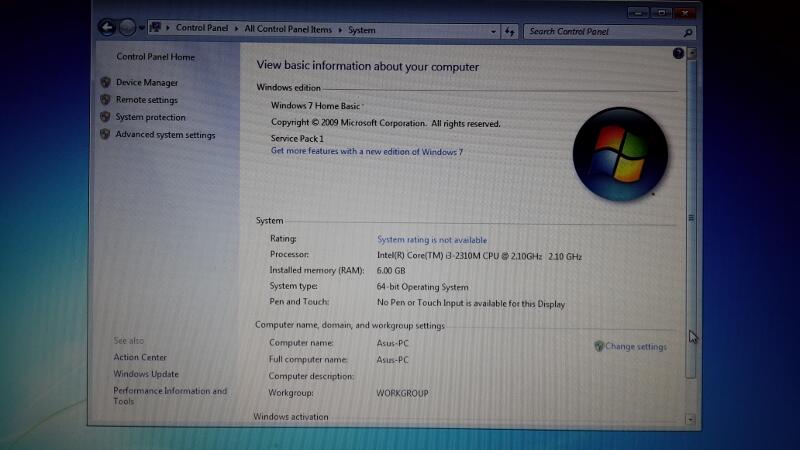
Task: Click the magnifier search icon
Action: [688, 33]
